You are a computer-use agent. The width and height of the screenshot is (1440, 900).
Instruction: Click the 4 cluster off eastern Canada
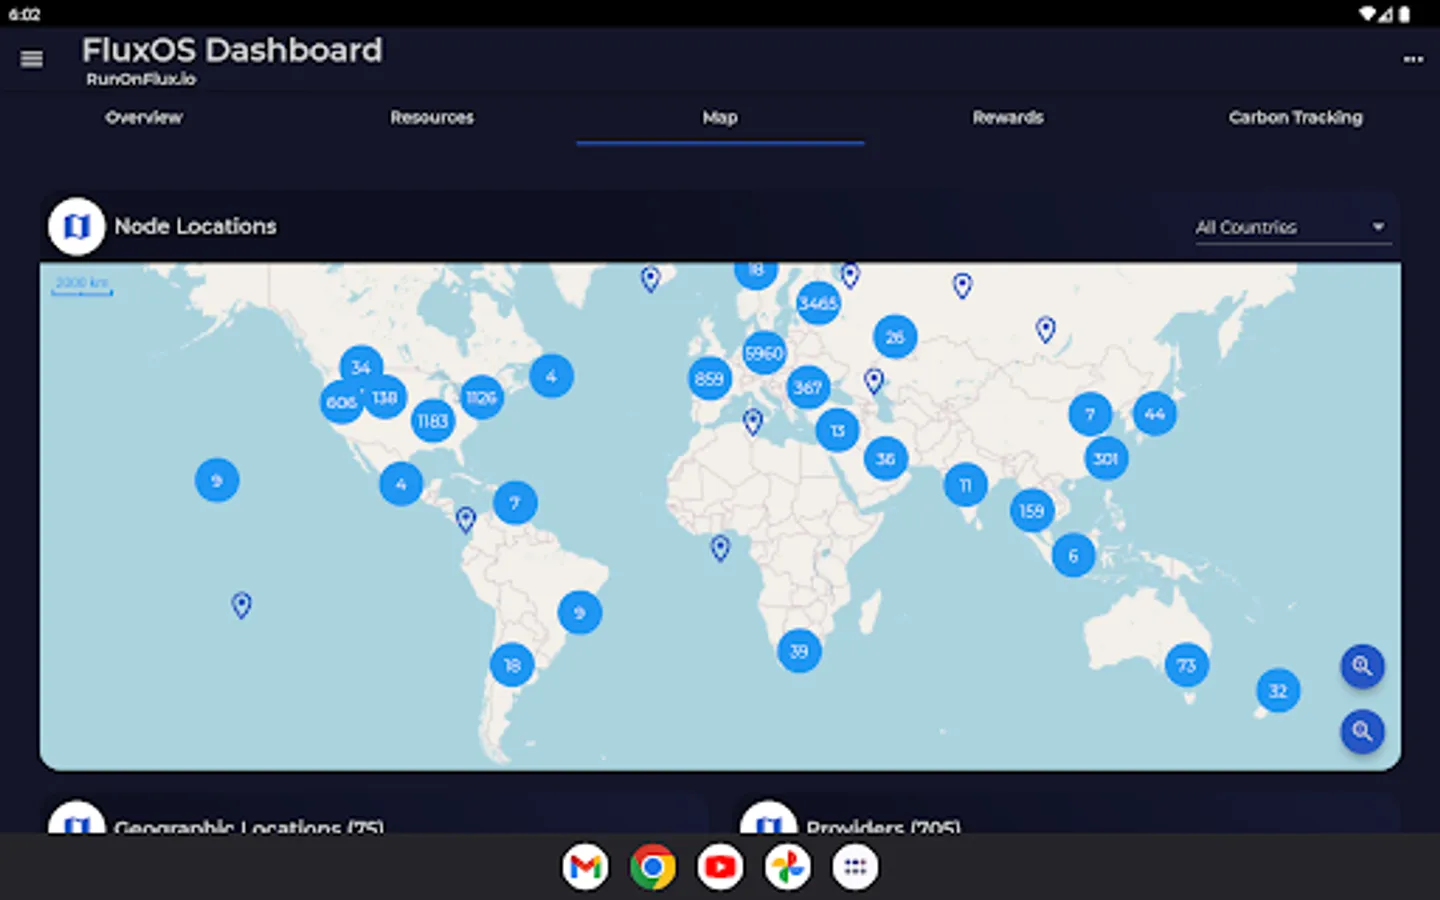point(551,376)
